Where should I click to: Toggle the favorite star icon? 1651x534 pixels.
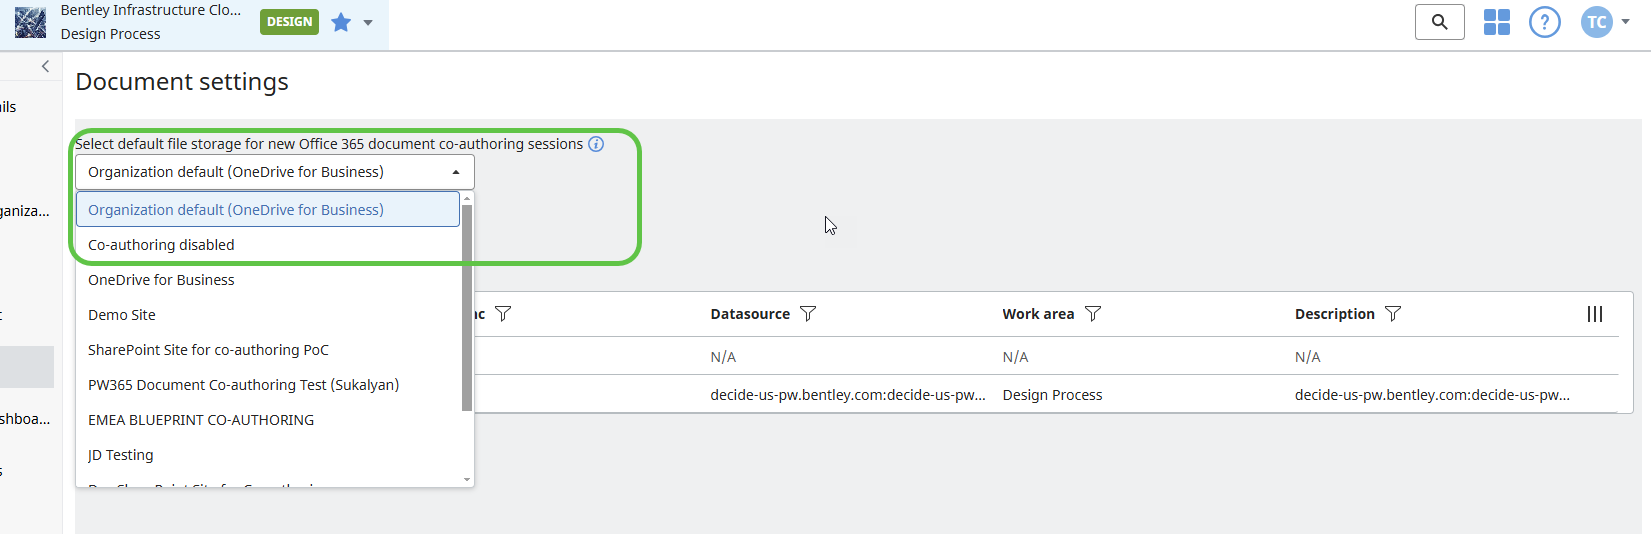[341, 22]
